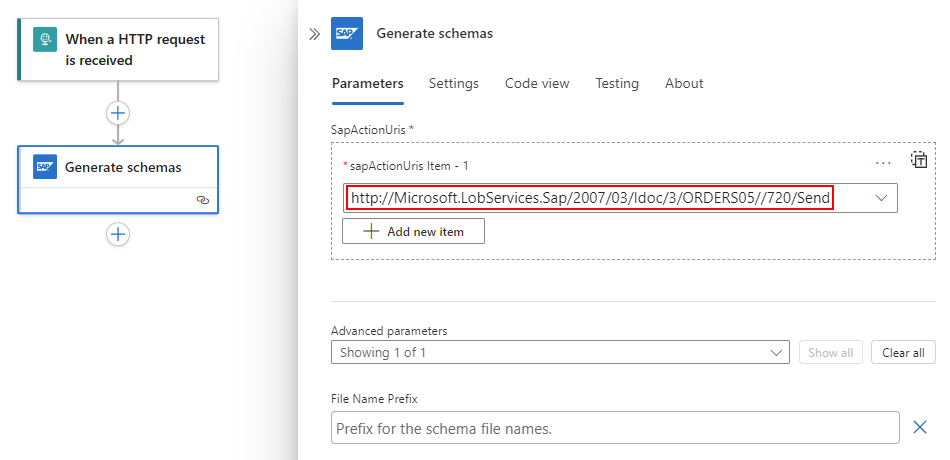Viewport: 950px width, 460px height.
Task: Add a step between trigger and action
Action: click(x=118, y=113)
